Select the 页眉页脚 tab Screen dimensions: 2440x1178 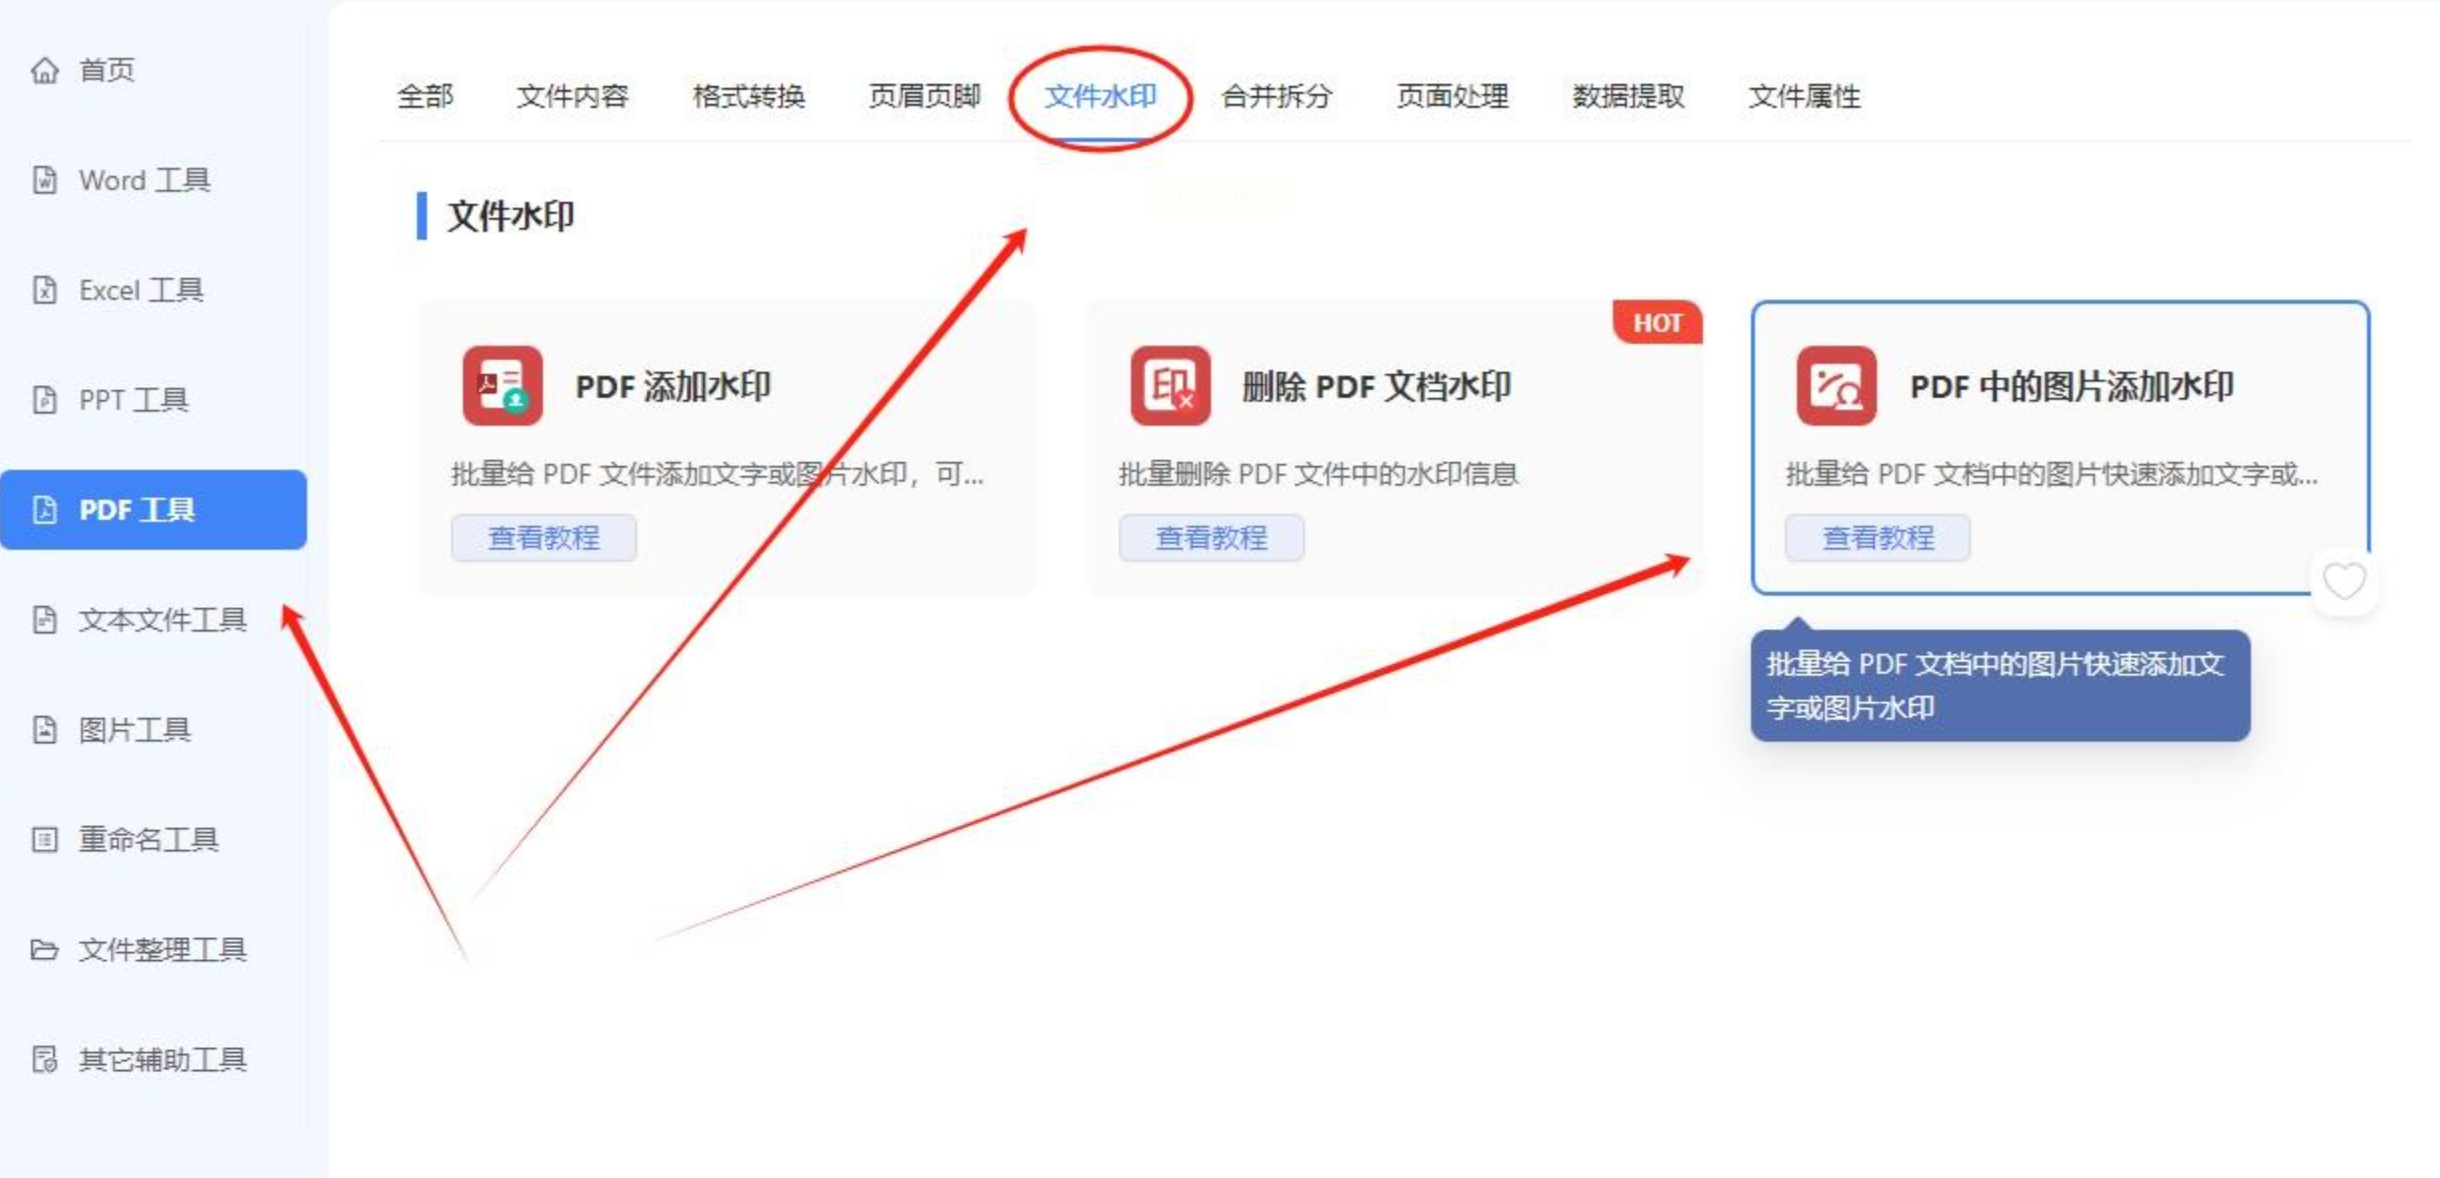click(x=924, y=96)
